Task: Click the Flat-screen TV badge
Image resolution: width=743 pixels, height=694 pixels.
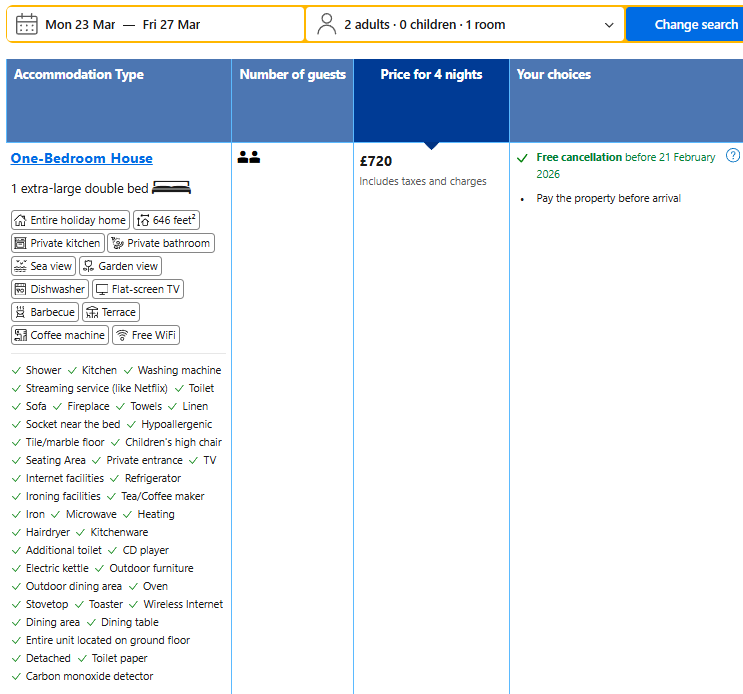Action: pyautogui.click(x=138, y=289)
